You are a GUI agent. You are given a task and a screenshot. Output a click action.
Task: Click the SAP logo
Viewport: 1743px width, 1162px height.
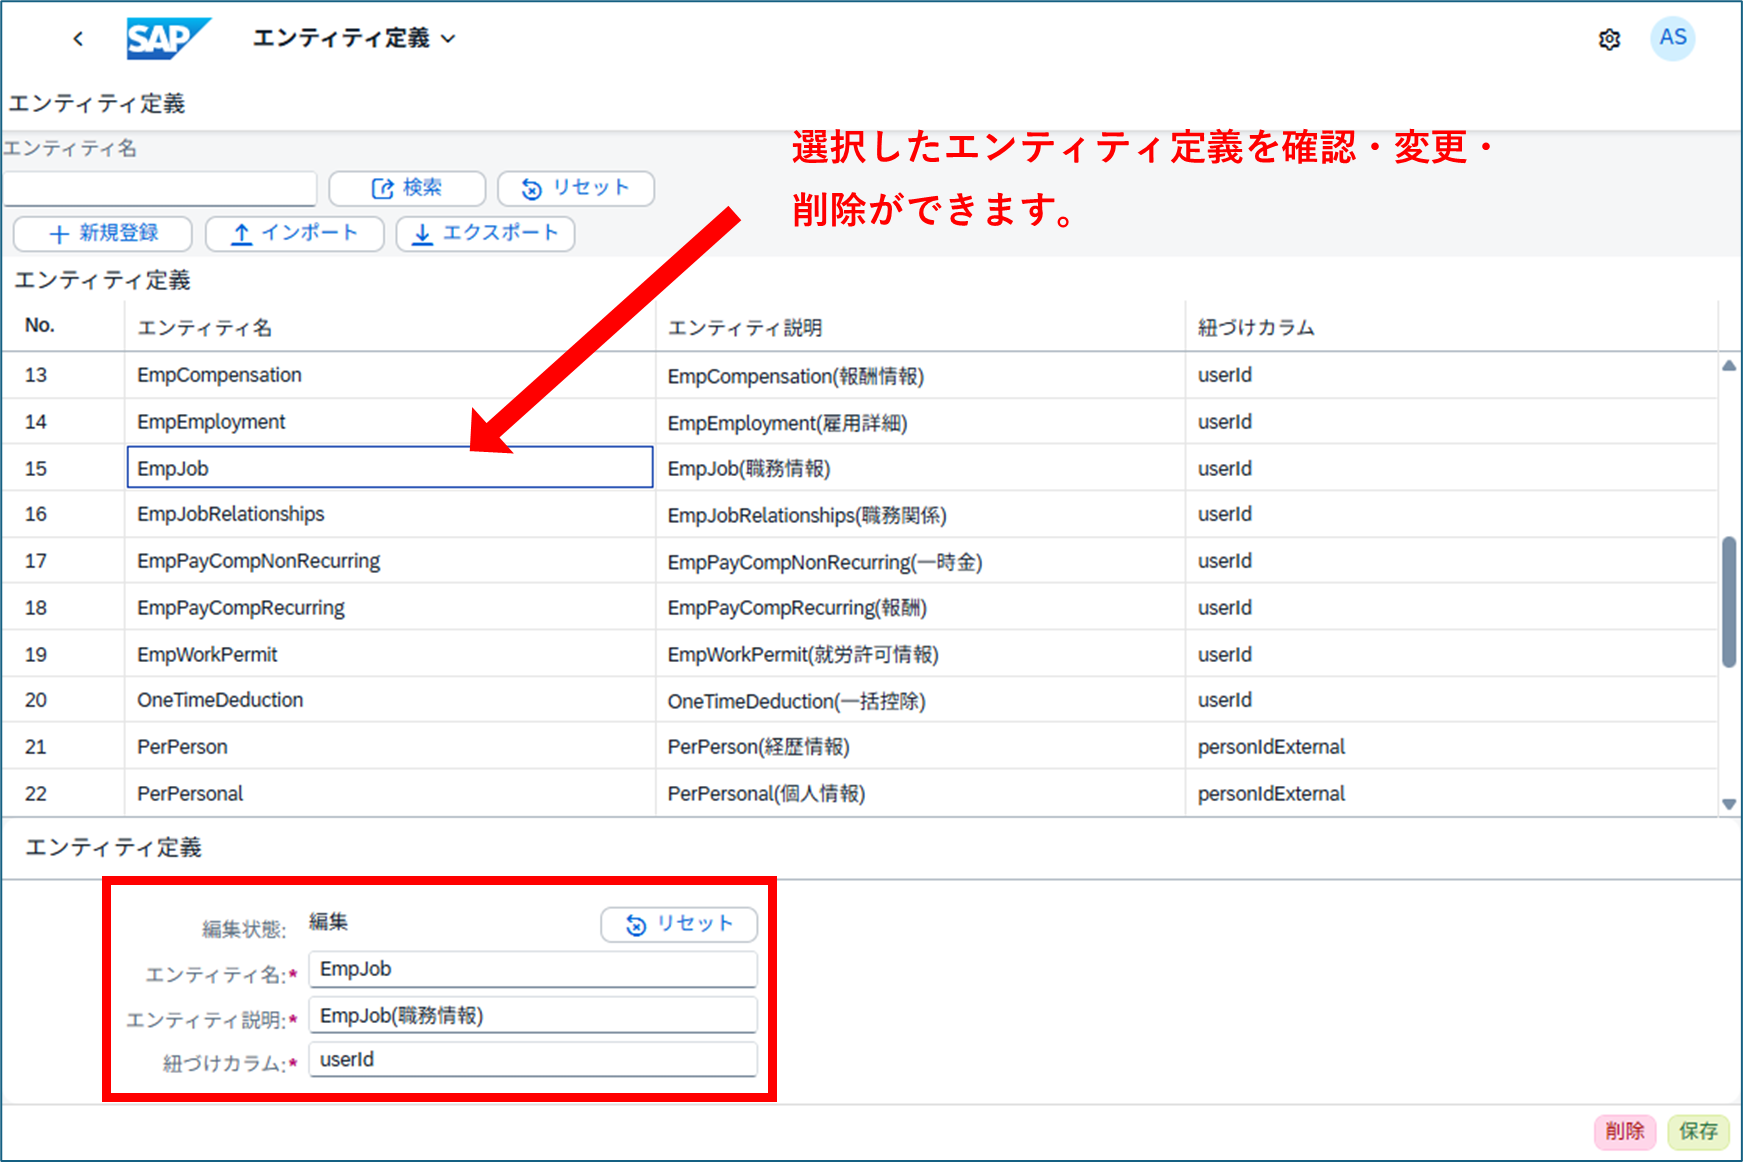[x=167, y=39]
